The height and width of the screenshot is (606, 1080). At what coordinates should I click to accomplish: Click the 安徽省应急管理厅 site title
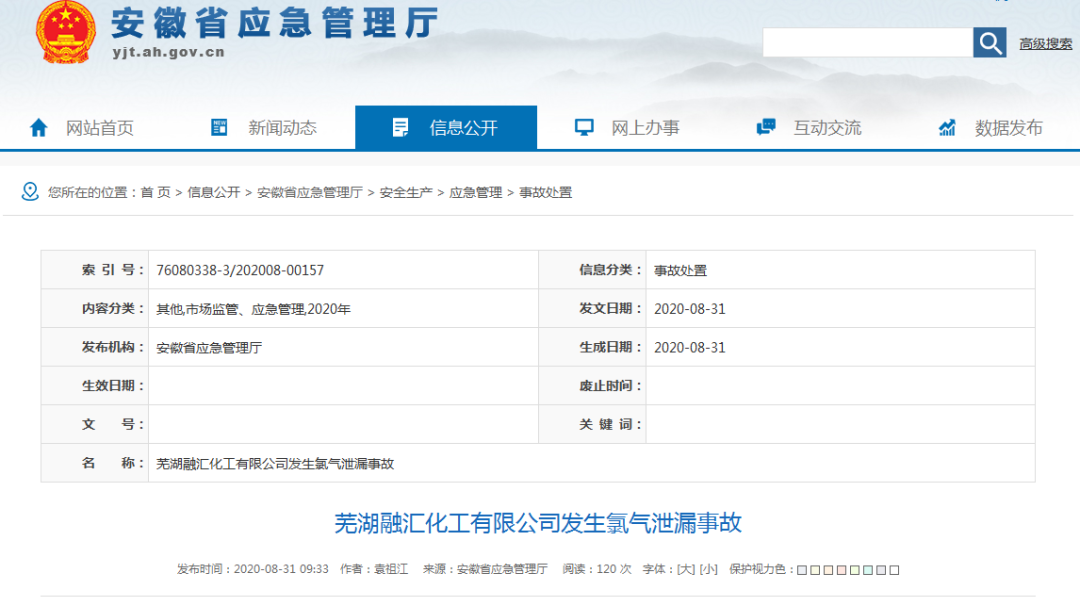(x=275, y=23)
